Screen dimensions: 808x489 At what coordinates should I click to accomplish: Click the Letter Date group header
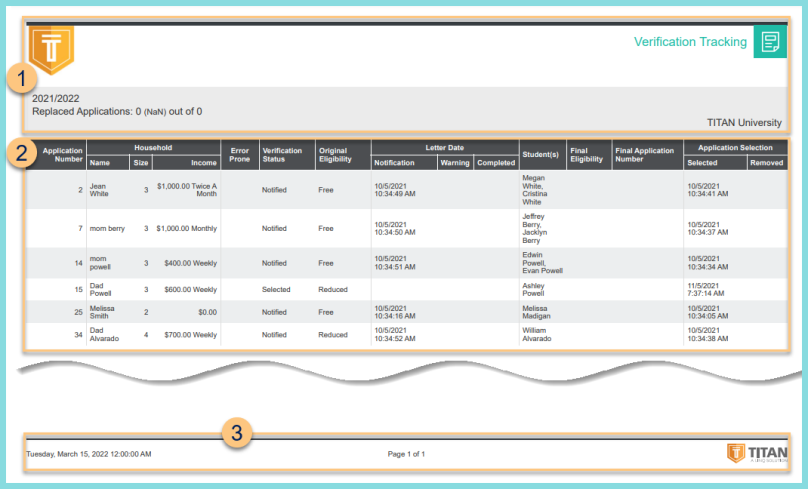coord(445,147)
